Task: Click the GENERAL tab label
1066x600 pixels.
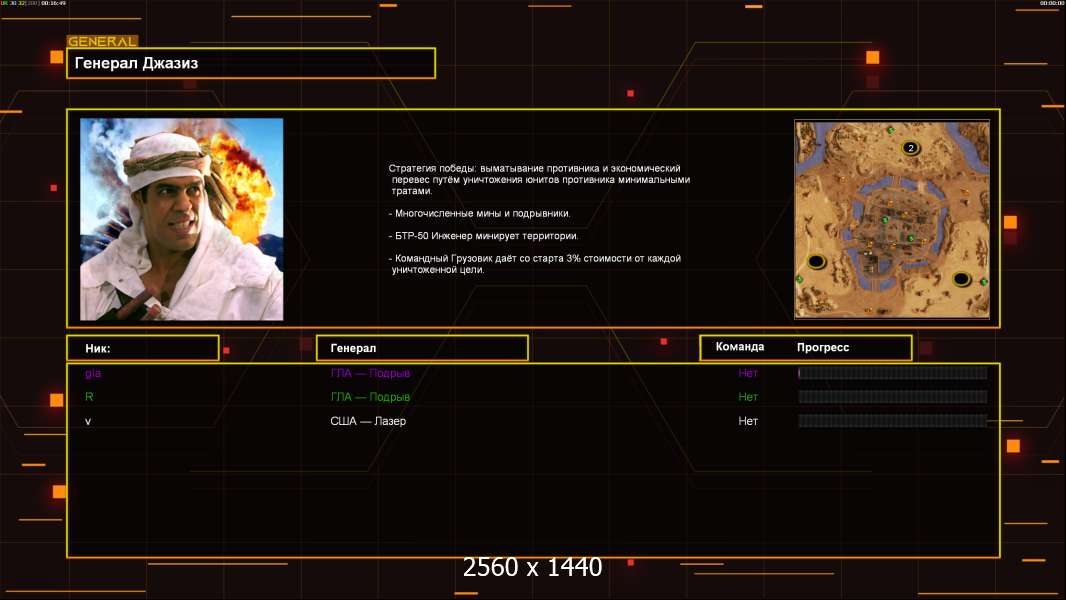Action: click(x=101, y=42)
